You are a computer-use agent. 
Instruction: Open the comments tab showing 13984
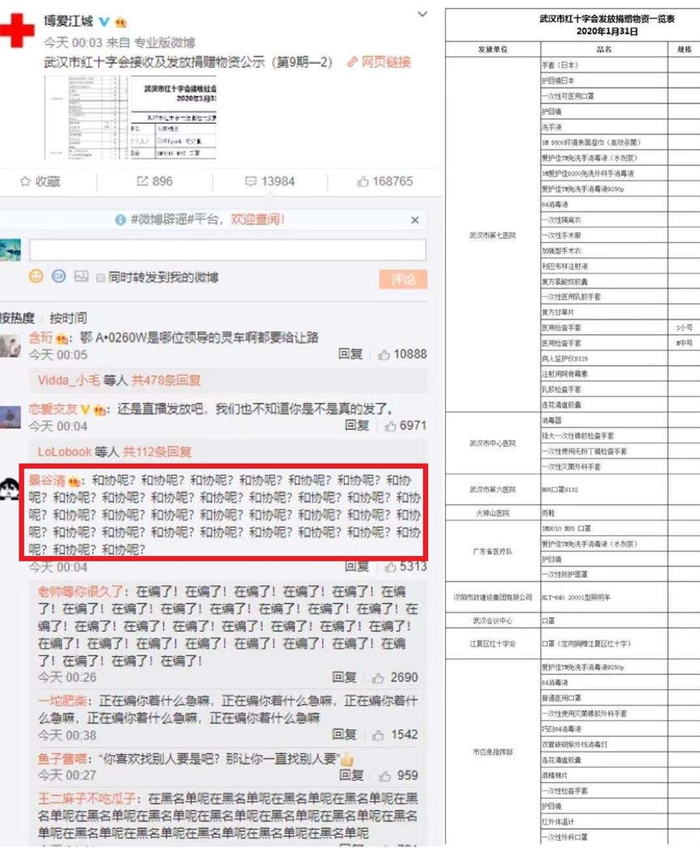270,181
